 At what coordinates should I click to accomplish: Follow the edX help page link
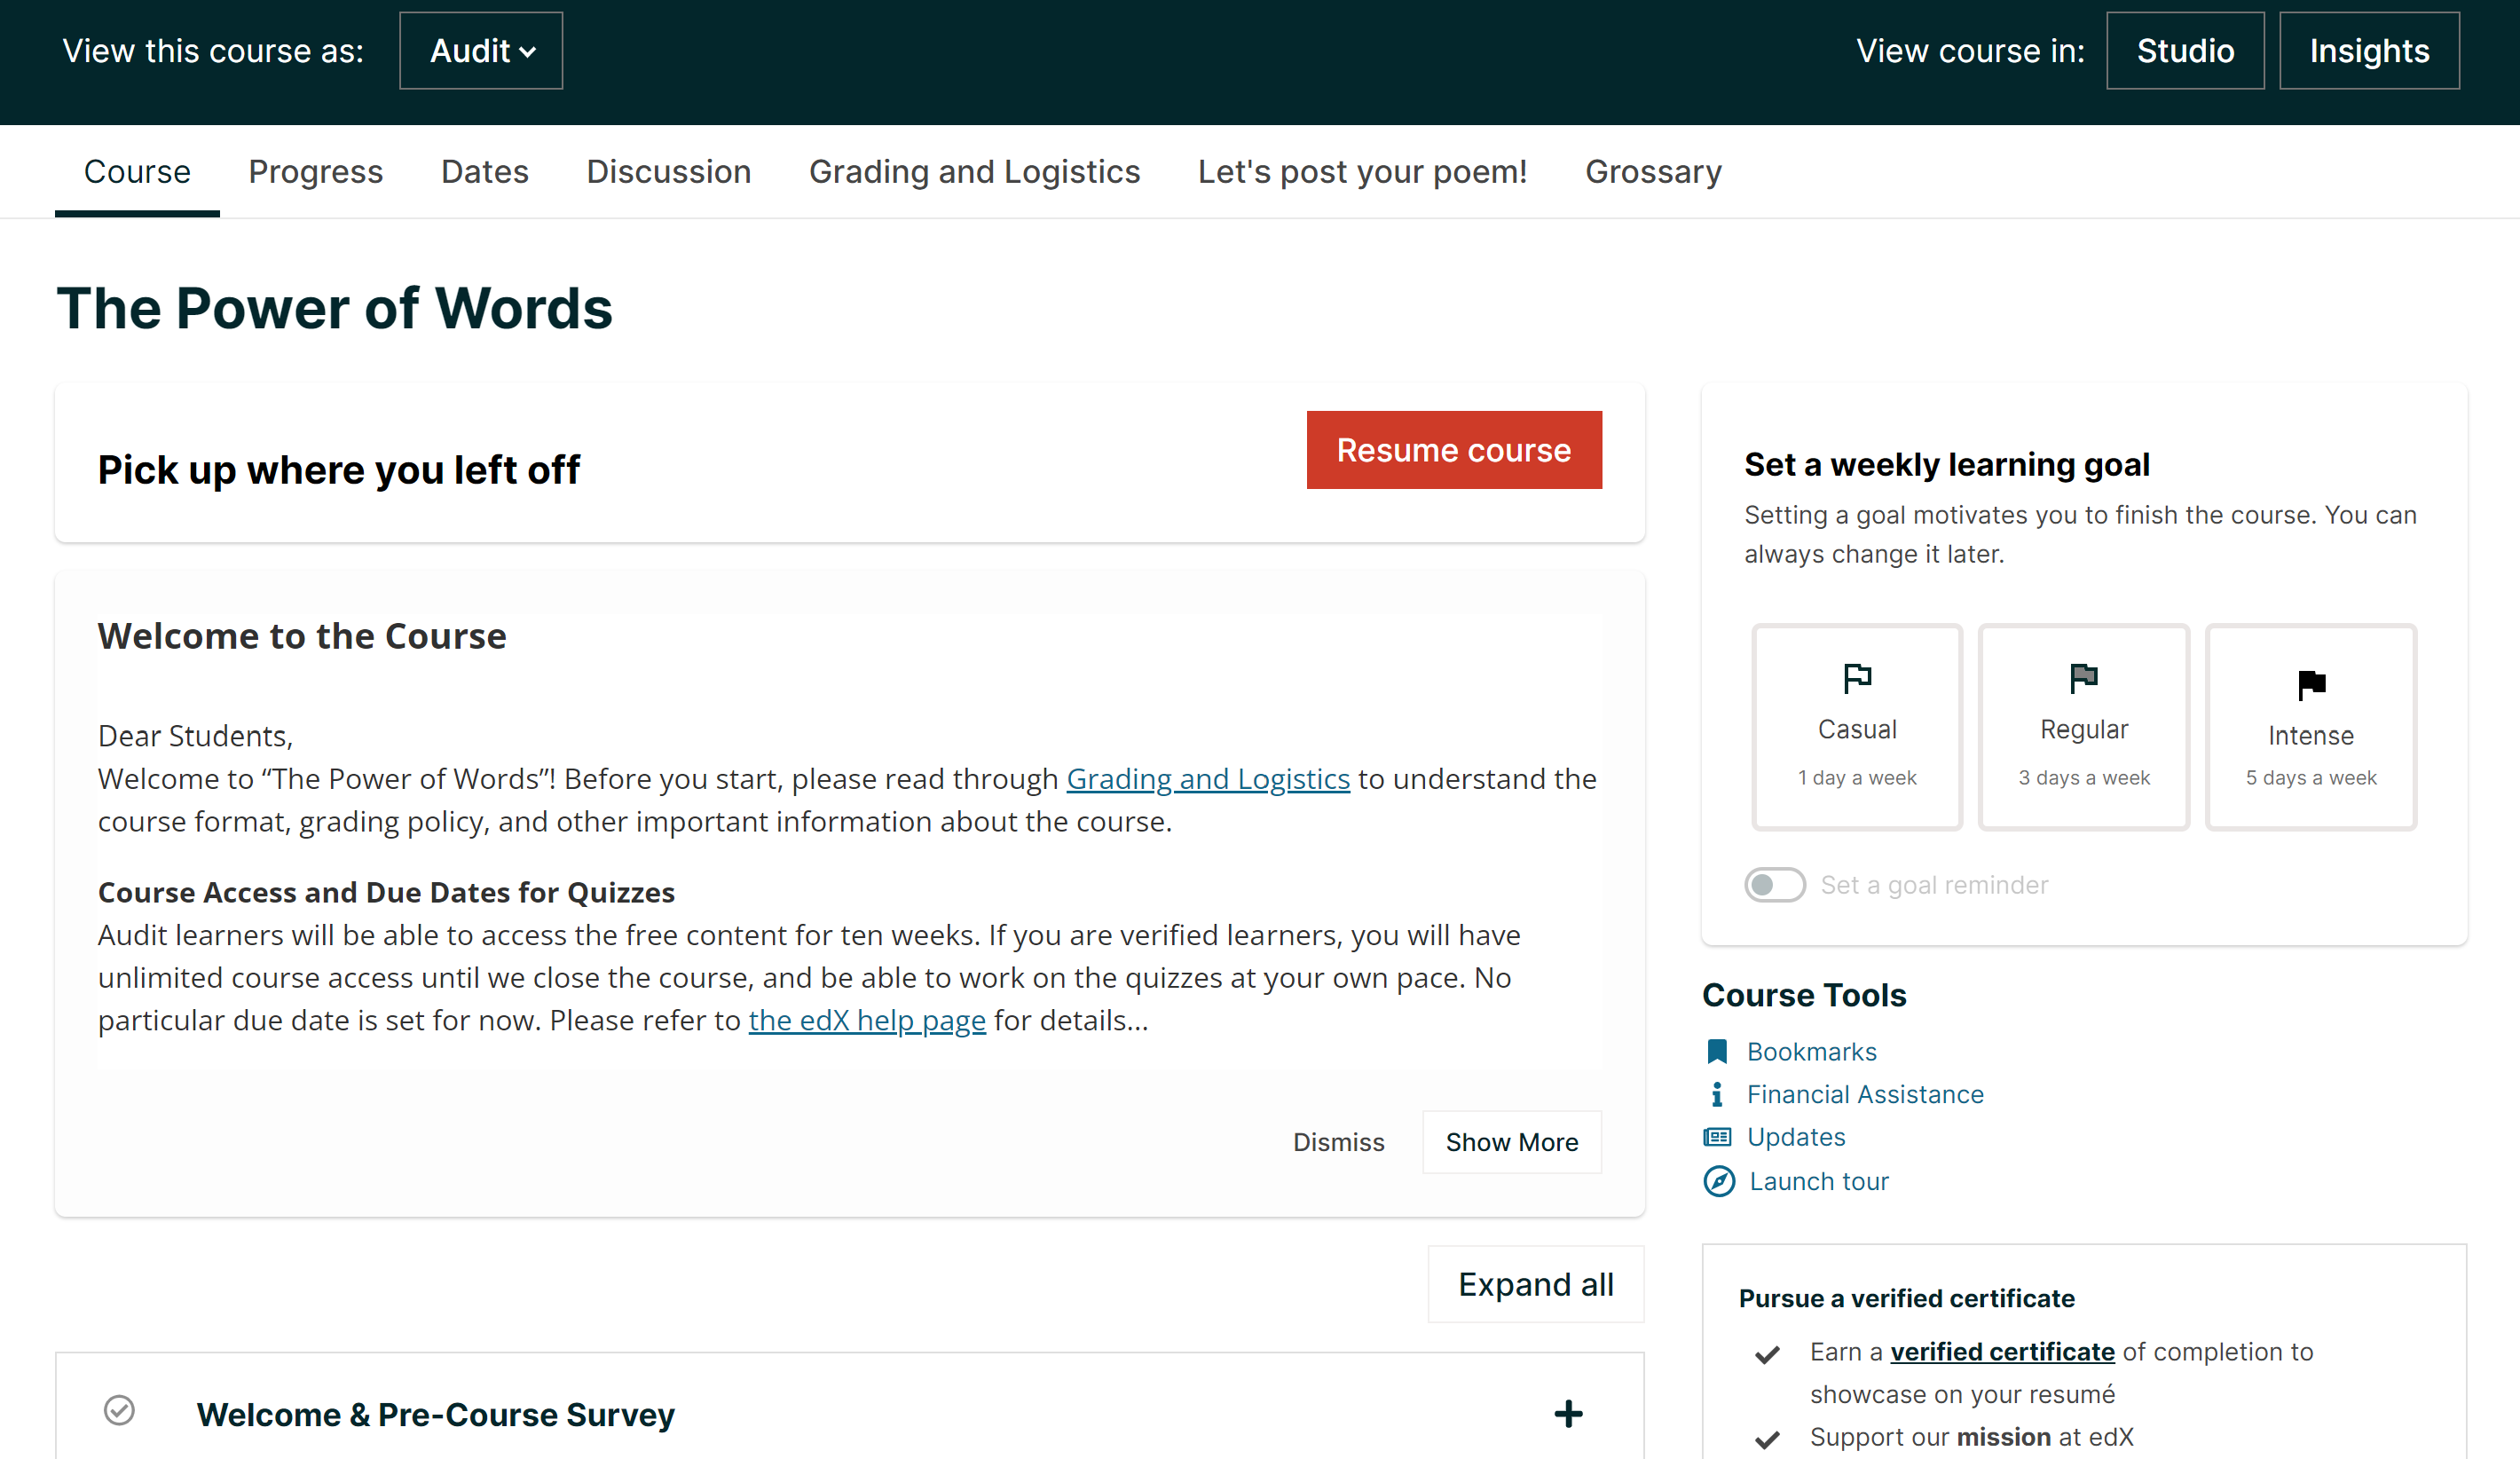tap(866, 1021)
